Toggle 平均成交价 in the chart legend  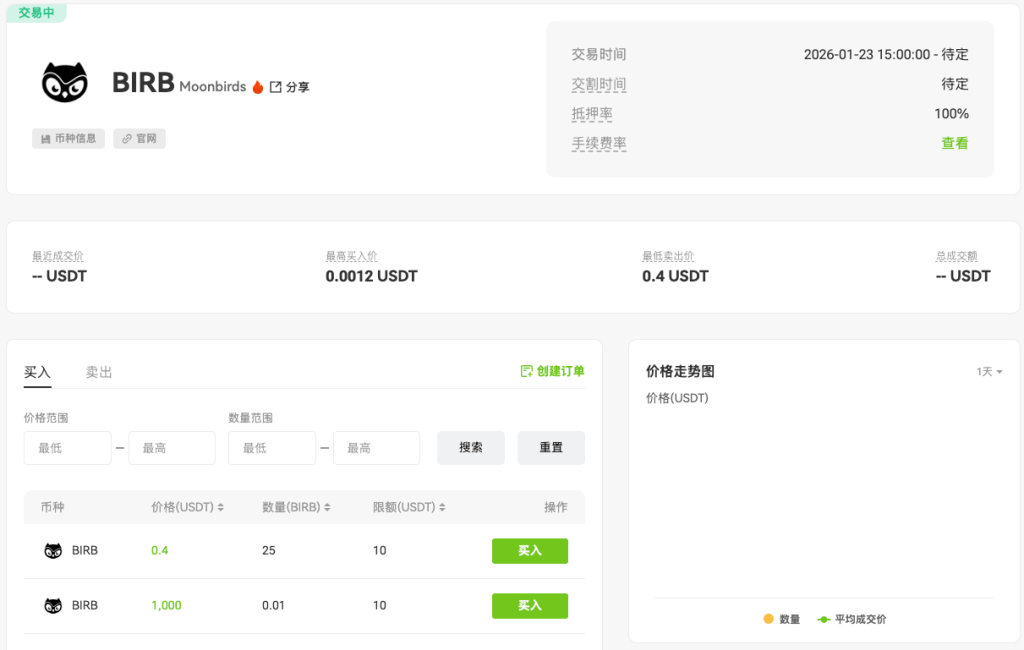(851, 619)
